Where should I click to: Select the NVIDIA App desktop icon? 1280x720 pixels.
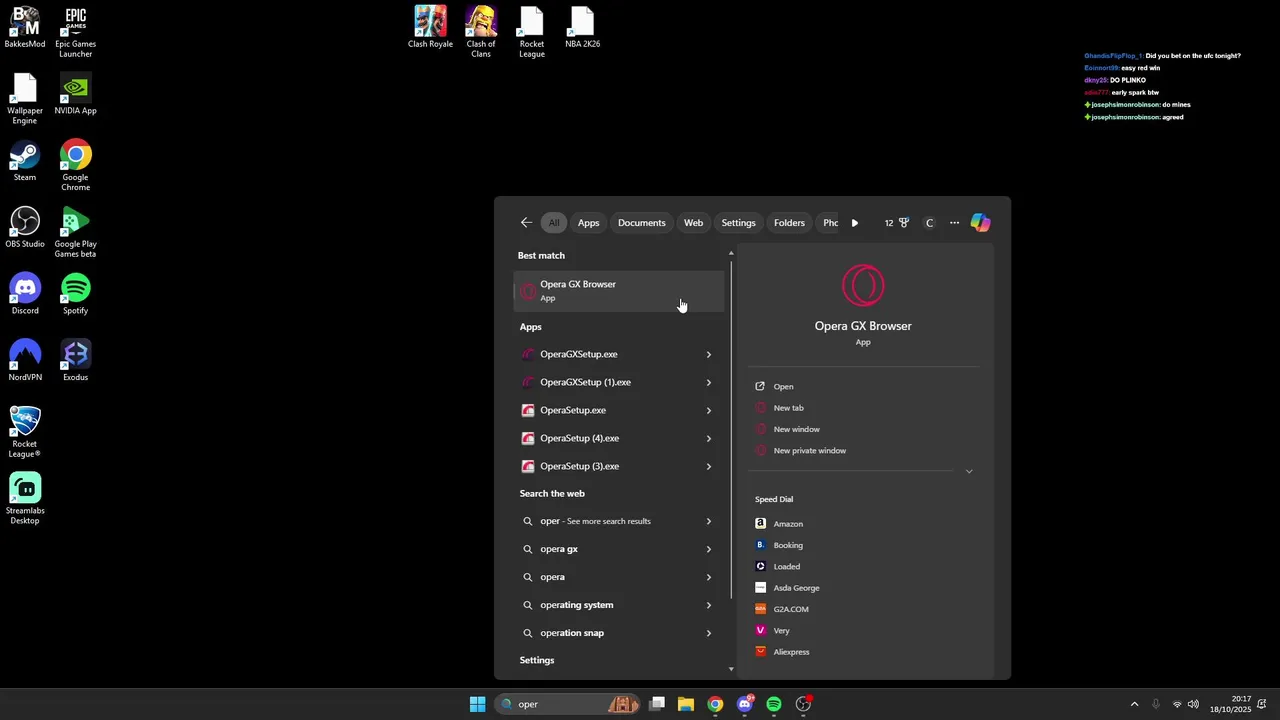point(75,94)
